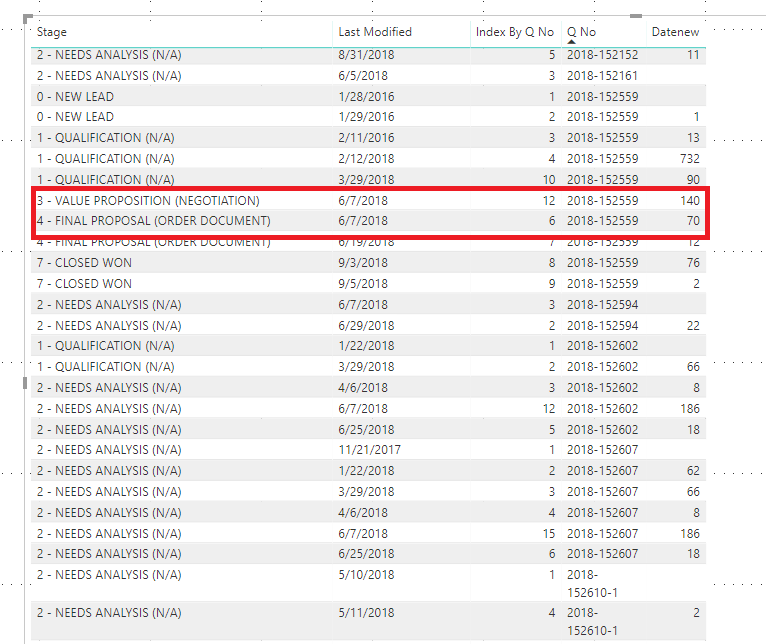Select Datenew value 90
Image resolution: width=766 pixels, height=644 pixels.
693,180
